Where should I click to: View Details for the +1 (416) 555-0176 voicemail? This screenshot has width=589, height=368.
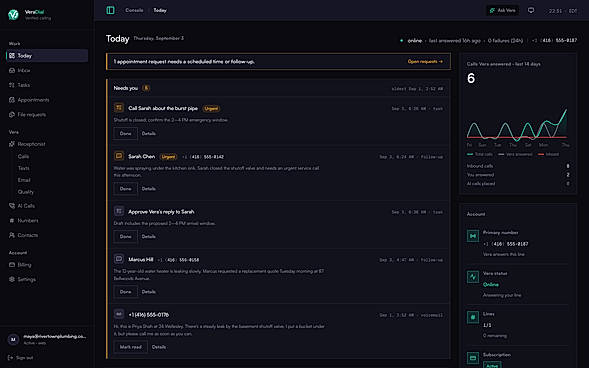[159, 347]
